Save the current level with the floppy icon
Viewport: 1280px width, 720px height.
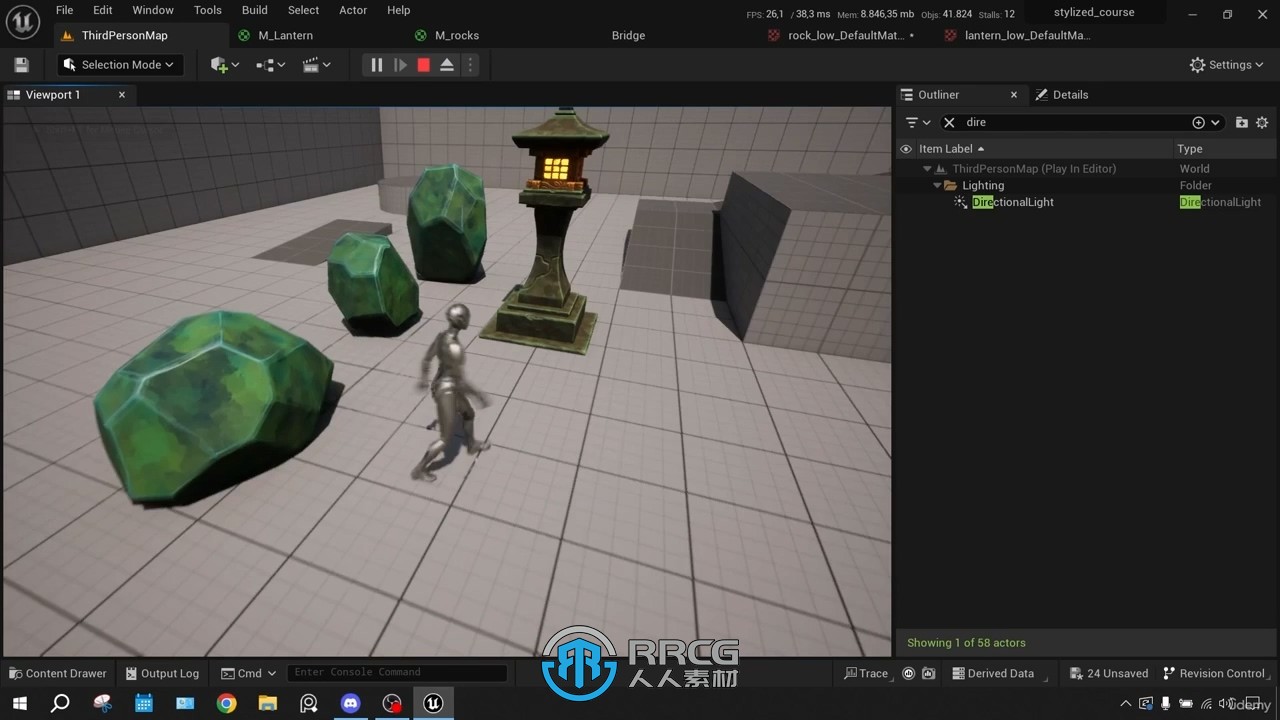pos(21,65)
